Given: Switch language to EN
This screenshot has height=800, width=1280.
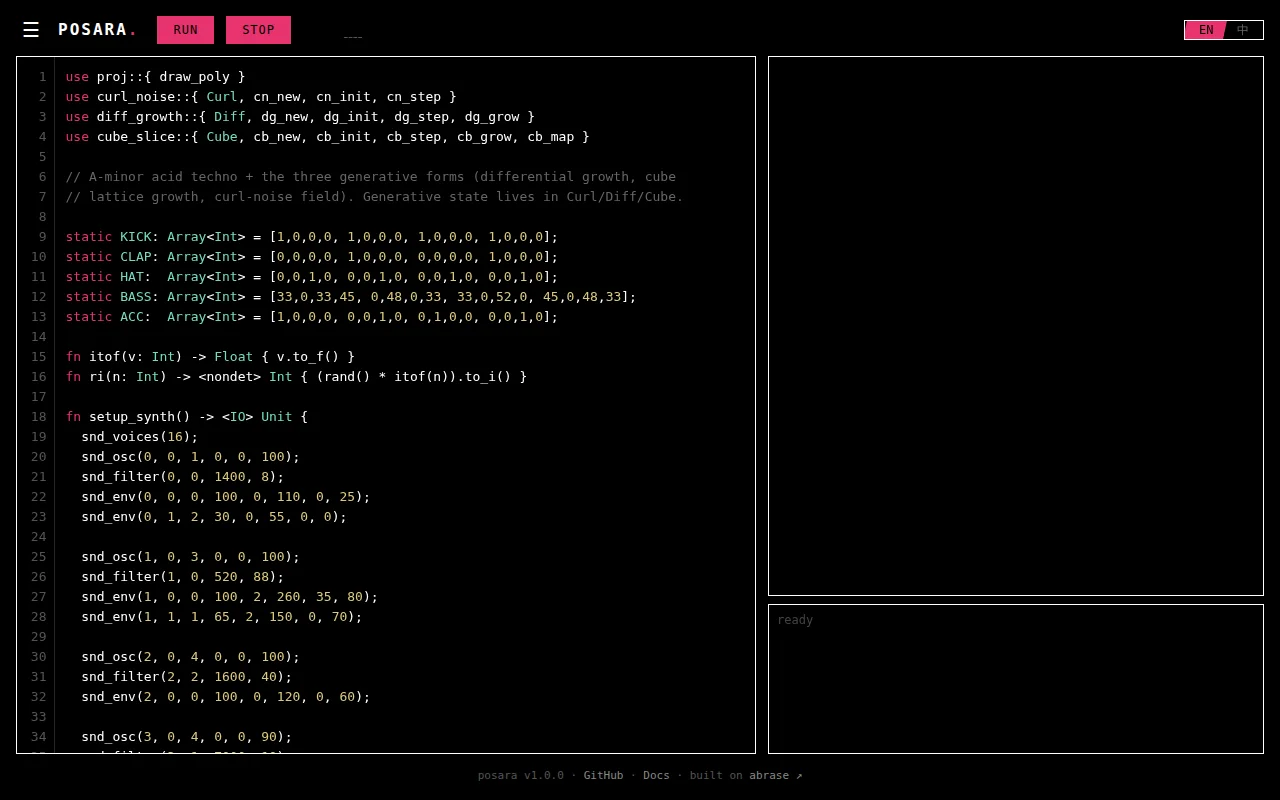Looking at the screenshot, I should (x=1205, y=30).
